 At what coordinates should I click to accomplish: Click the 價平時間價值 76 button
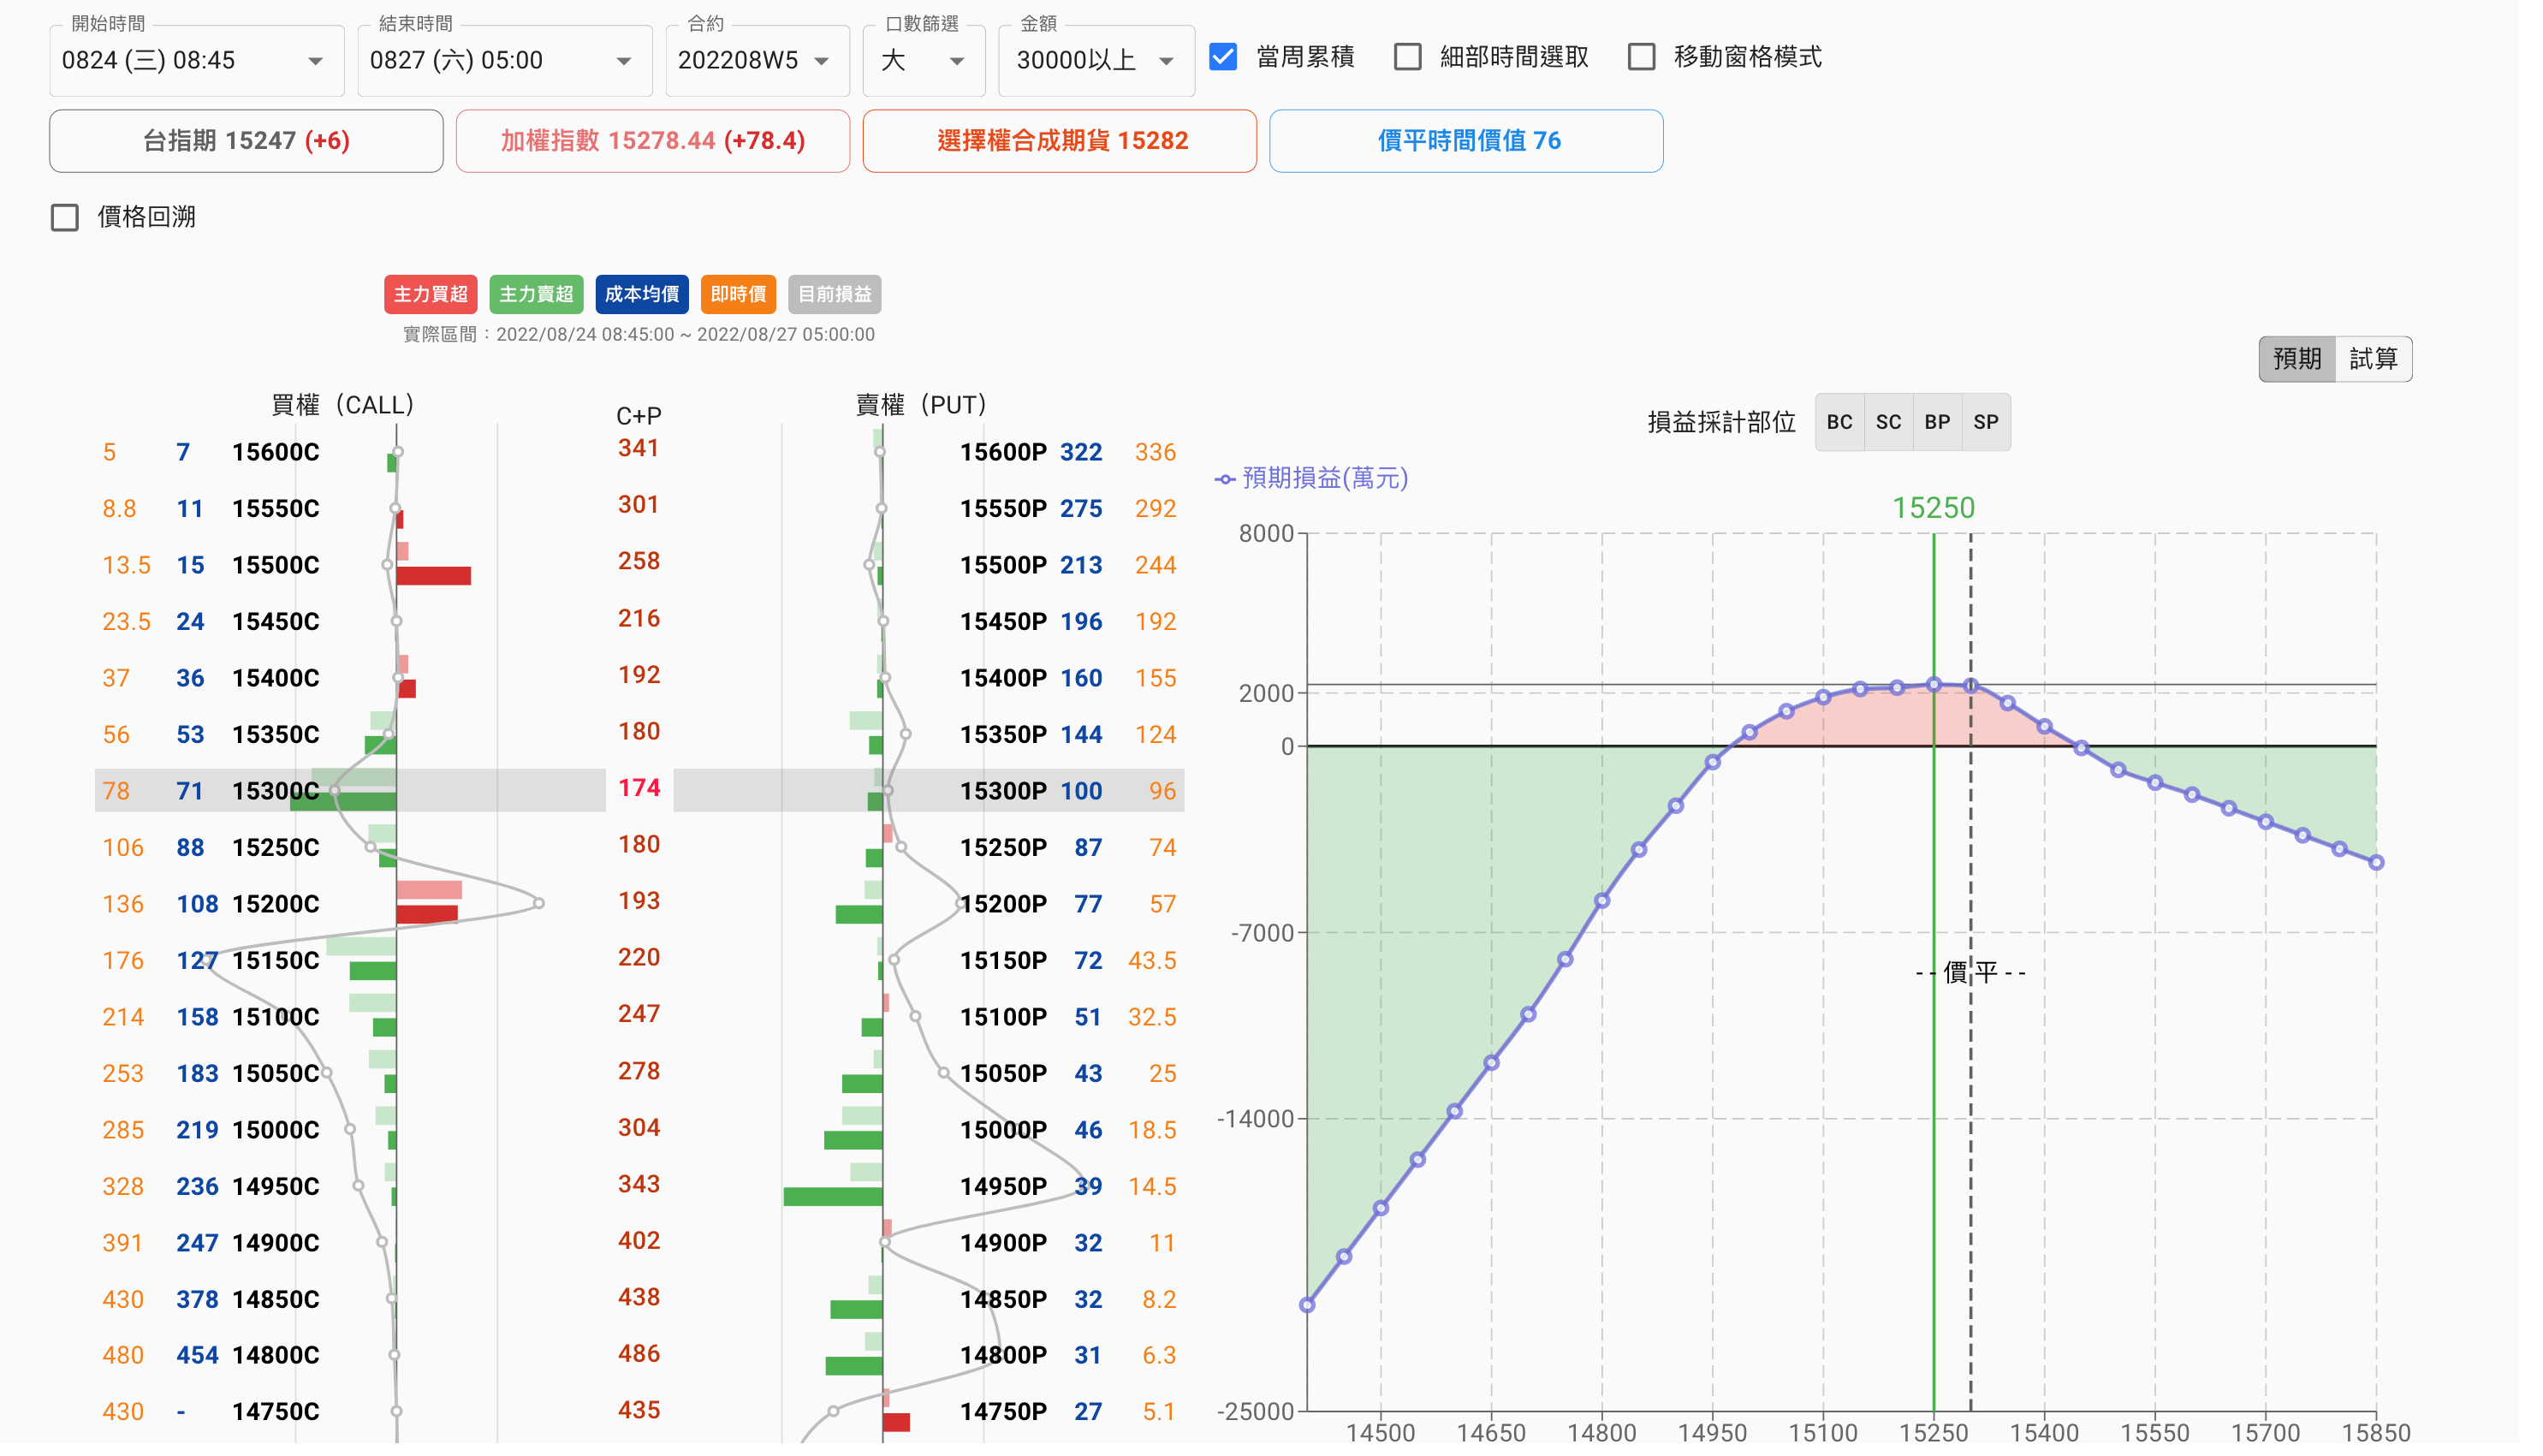(x=1466, y=141)
